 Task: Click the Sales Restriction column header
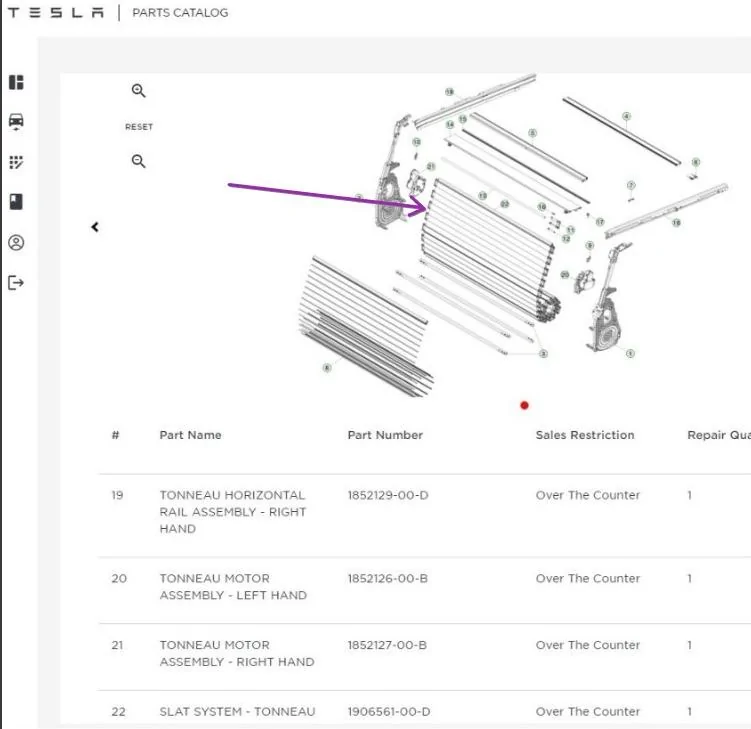(585, 435)
